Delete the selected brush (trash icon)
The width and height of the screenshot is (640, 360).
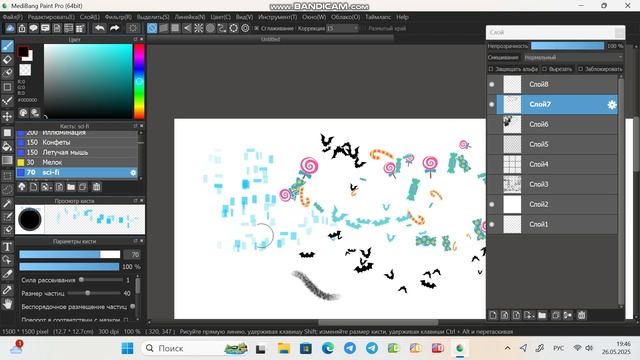[x=96, y=187]
